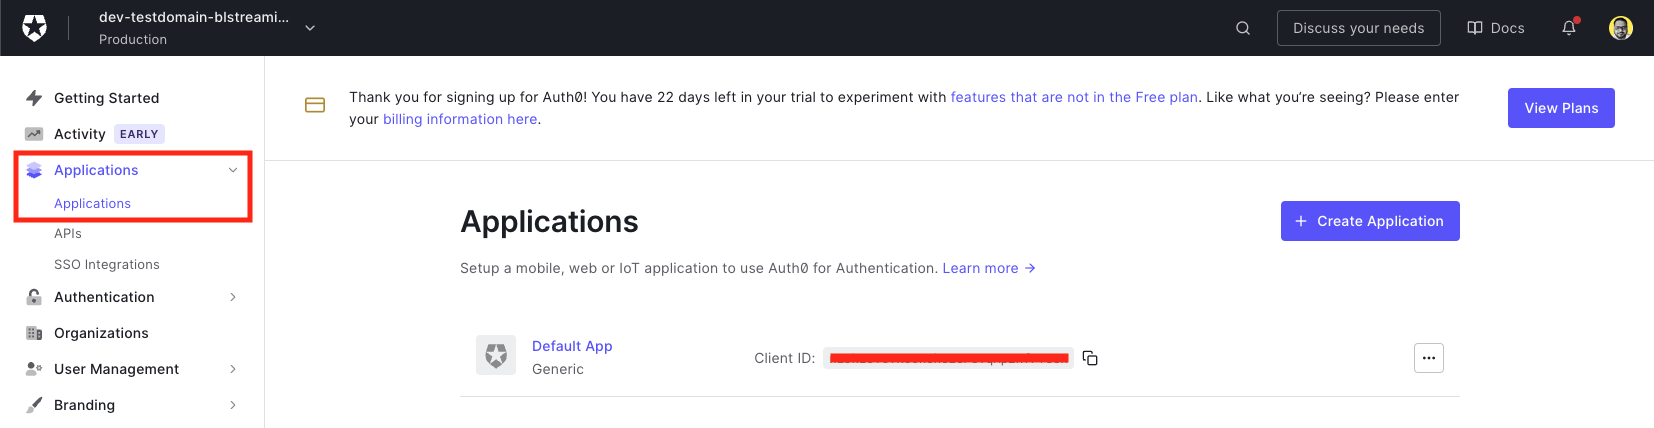Click the Create Application button
1654x428 pixels.
tap(1370, 221)
